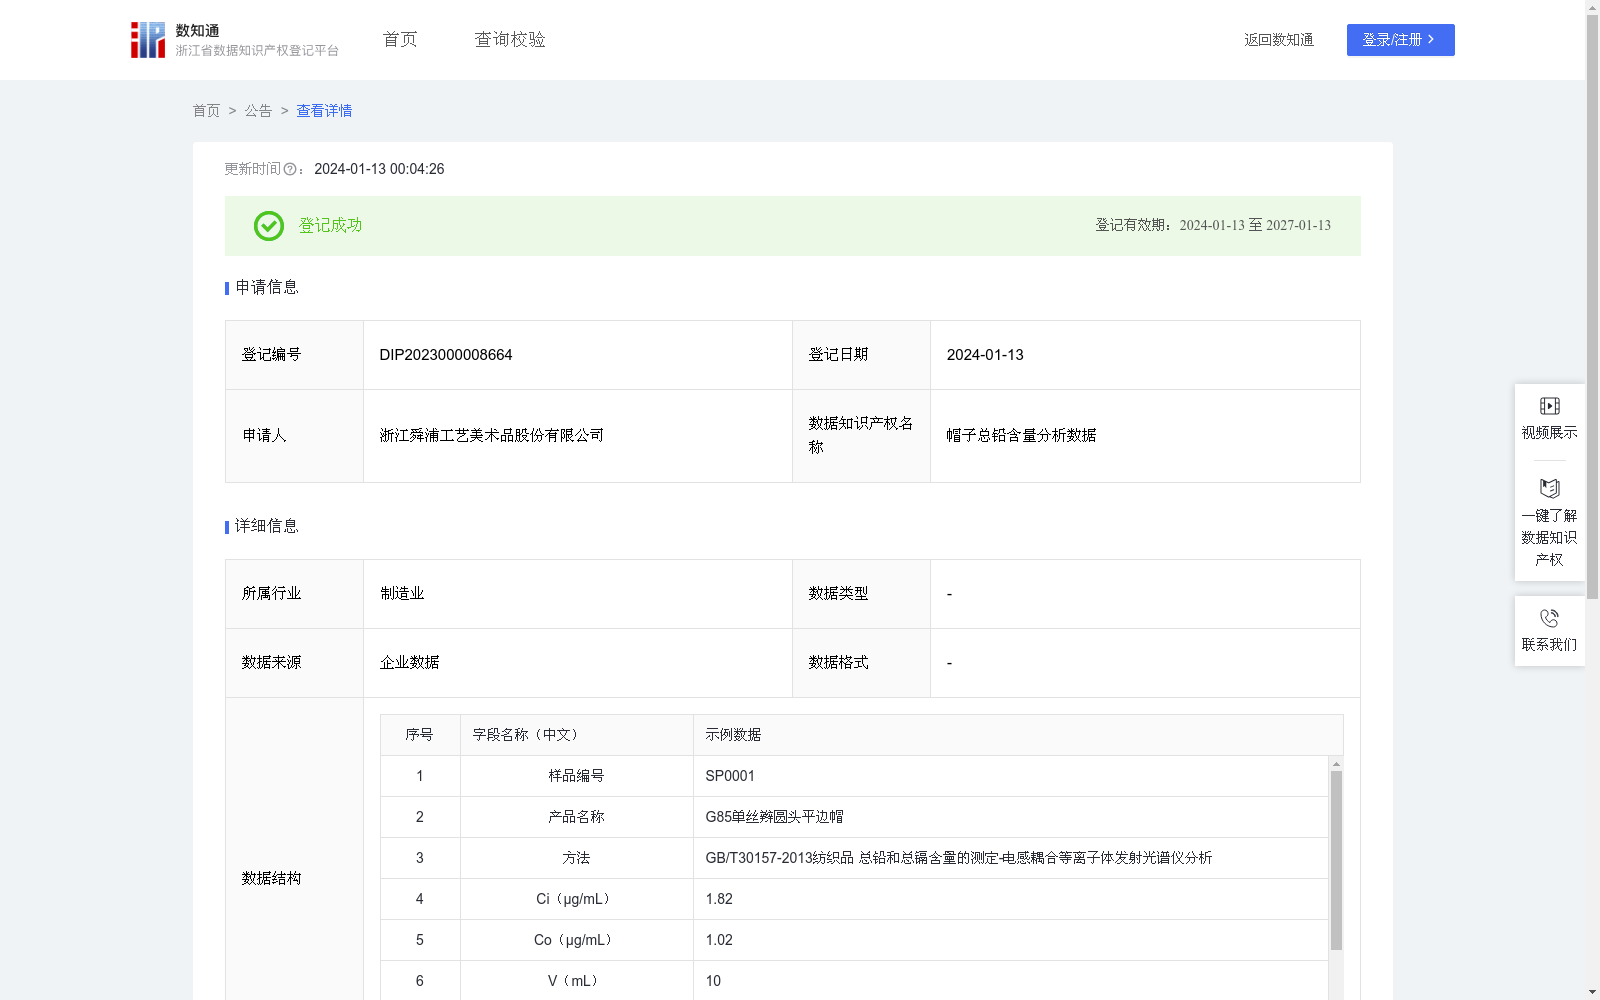
Task: Click the 详细信息 section heading
Action: [x=267, y=527]
